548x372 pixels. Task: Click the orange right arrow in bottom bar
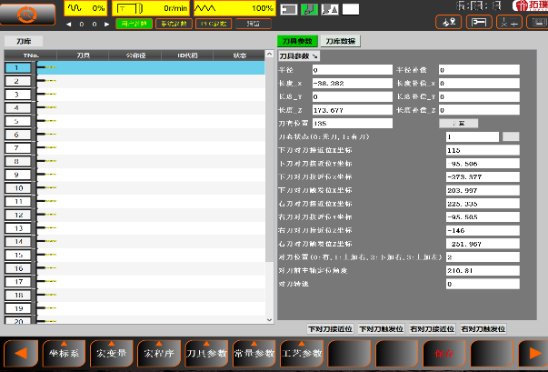tap(533, 353)
